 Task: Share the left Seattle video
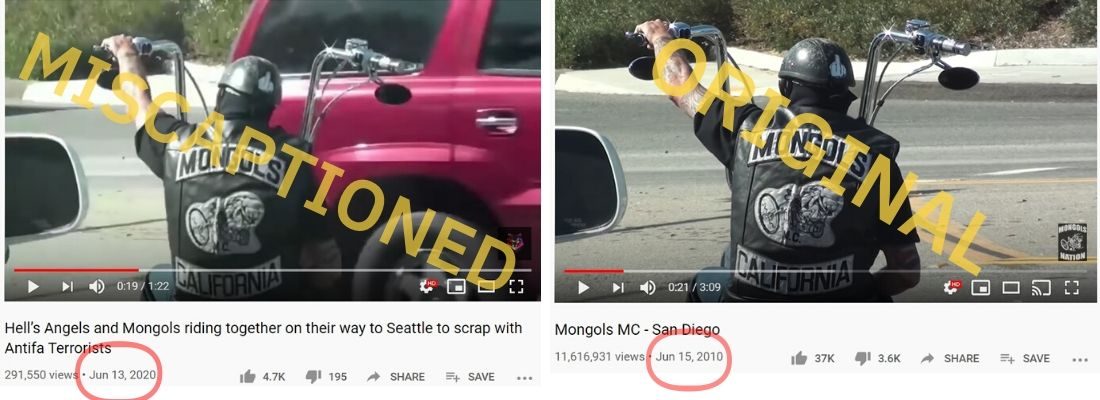[396, 377]
